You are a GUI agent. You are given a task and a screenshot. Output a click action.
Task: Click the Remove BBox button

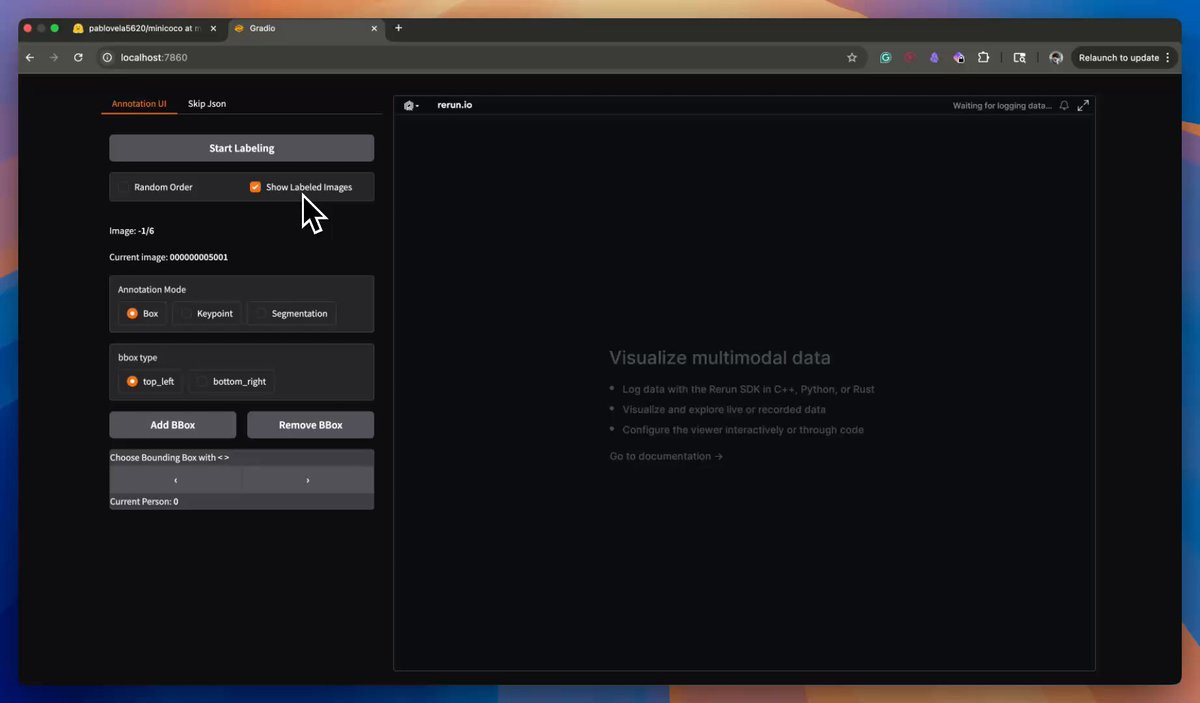(311, 425)
